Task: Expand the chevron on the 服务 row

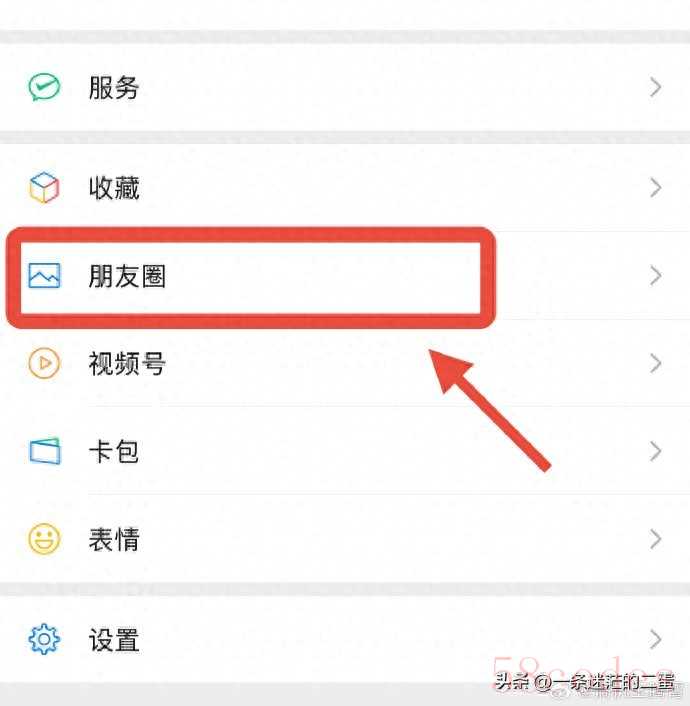Action: pyautogui.click(x=656, y=87)
